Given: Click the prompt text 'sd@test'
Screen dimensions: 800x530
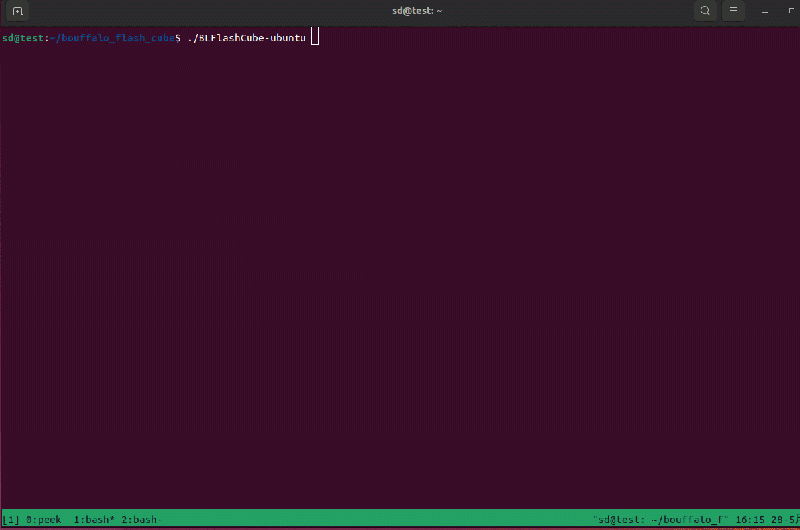Looking at the screenshot, I should 23,38.
